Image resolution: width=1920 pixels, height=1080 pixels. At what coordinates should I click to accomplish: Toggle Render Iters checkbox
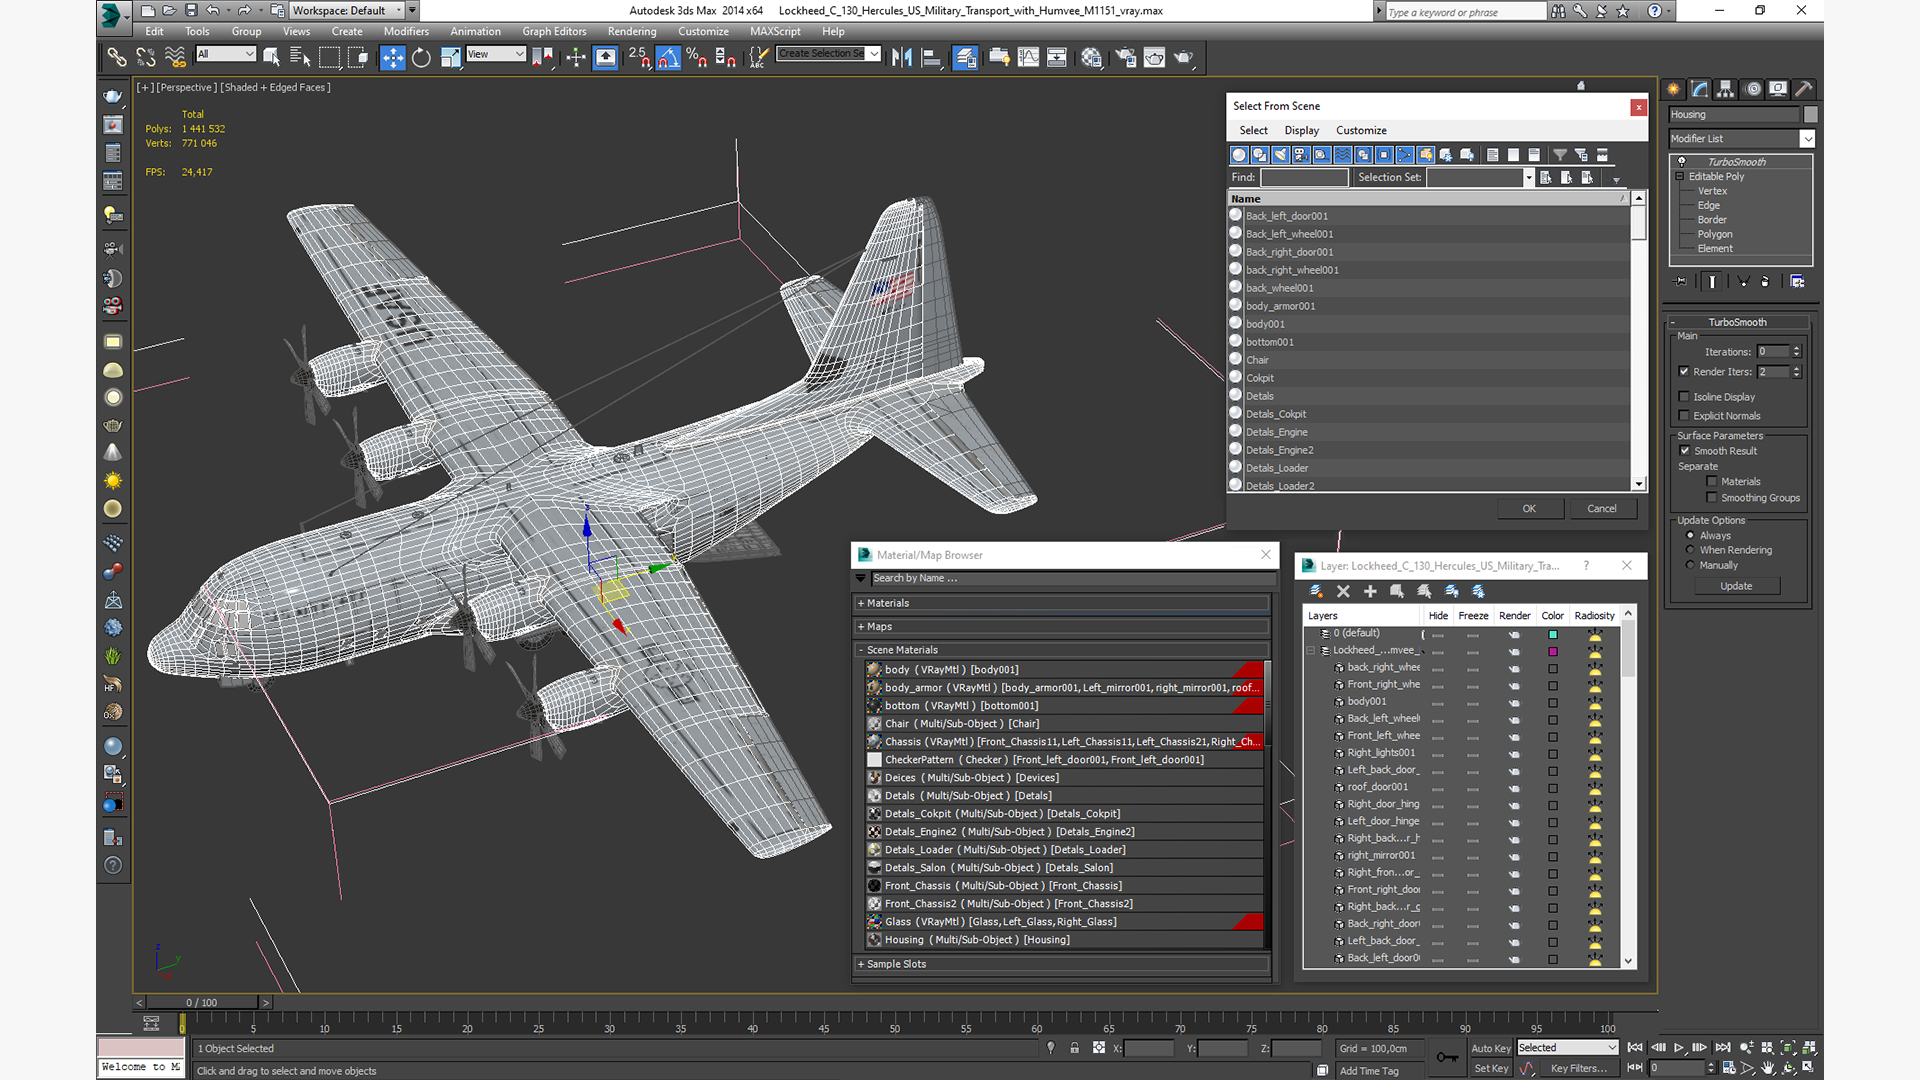pyautogui.click(x=1685, y=372)
